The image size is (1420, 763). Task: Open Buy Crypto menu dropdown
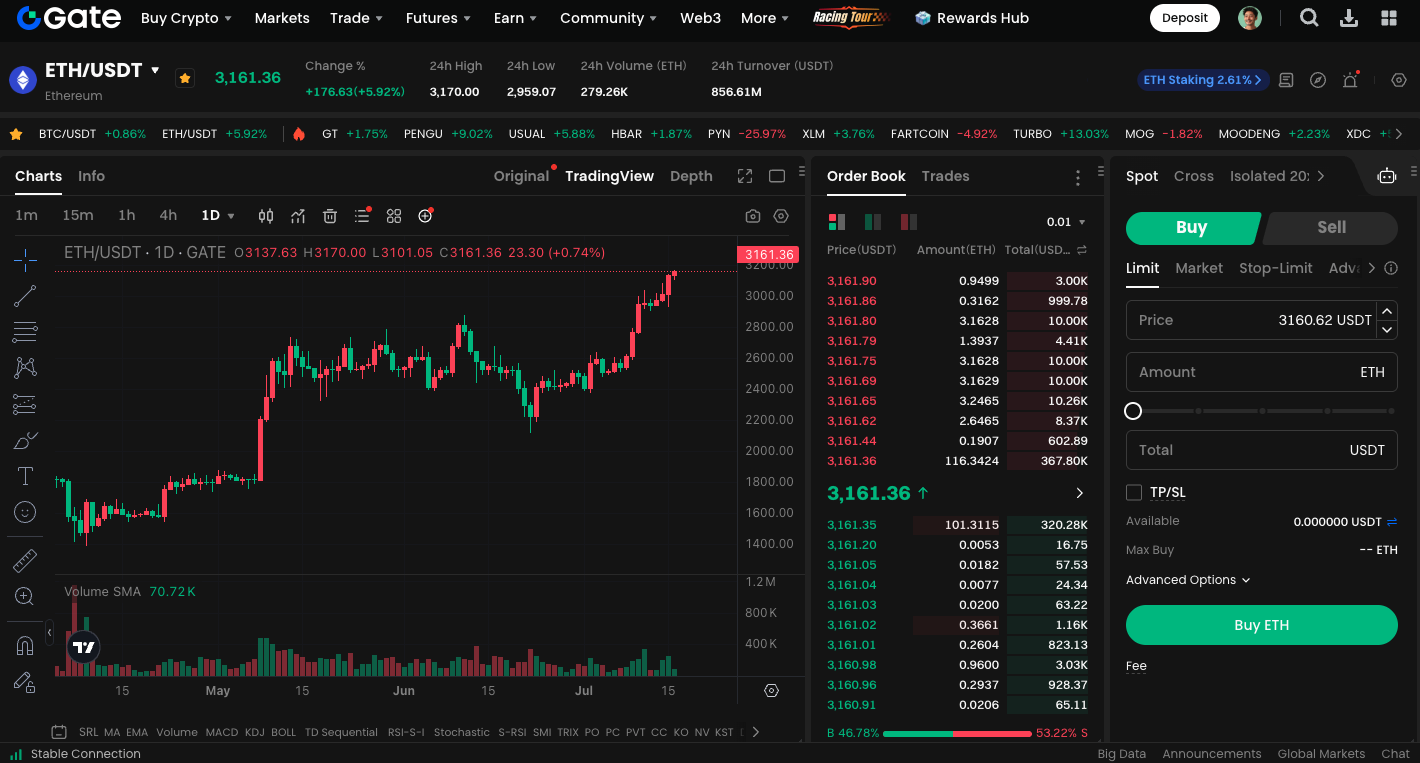click(x=186, y=18)
